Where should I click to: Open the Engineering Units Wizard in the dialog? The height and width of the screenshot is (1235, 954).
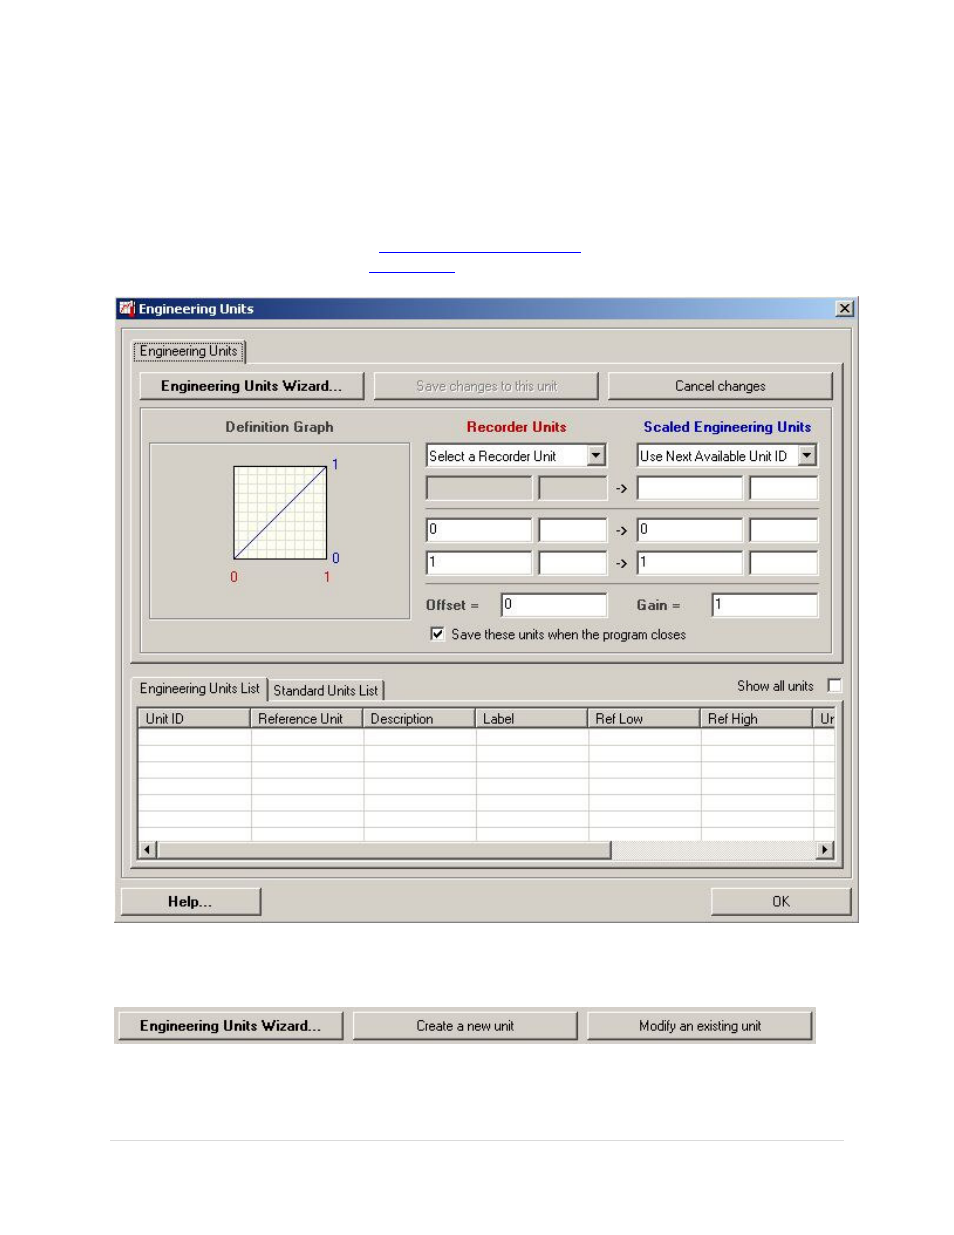[x=251, y=386]
